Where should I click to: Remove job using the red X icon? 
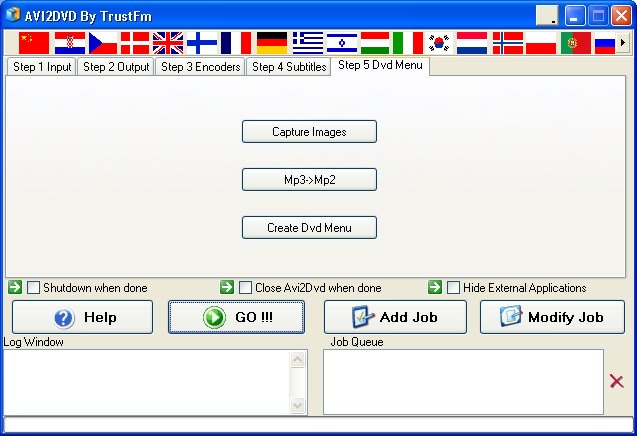pos(617,382)
